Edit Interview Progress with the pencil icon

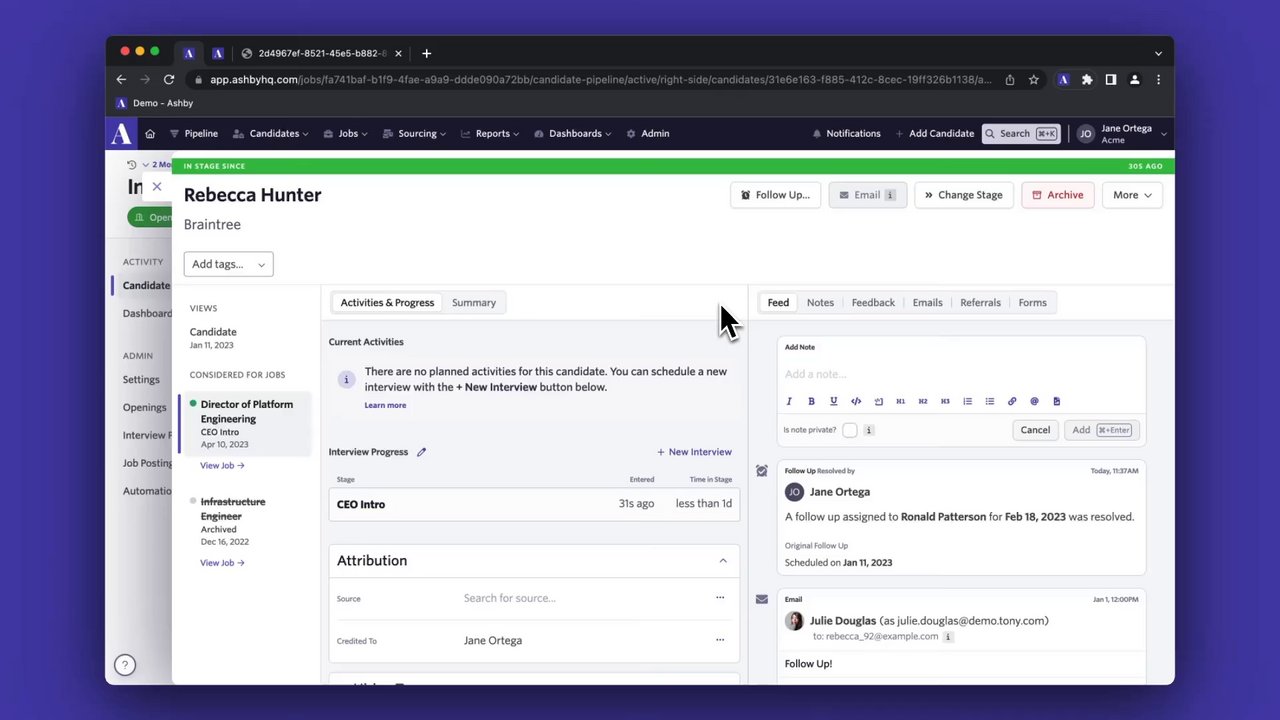(x=421, y=452)
